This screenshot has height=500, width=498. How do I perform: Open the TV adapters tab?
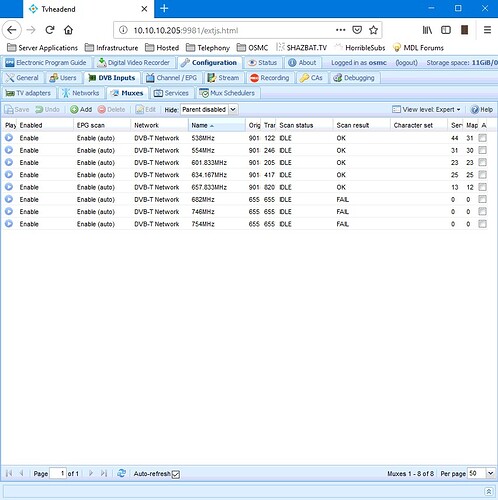coord(29,93)
